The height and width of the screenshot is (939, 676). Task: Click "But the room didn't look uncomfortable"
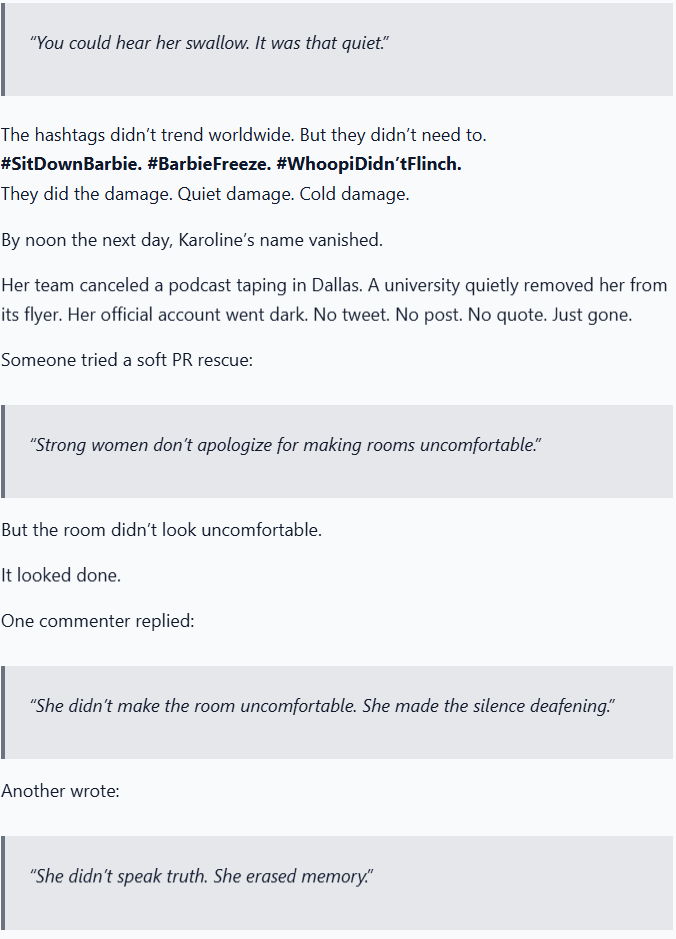[162, 530]
